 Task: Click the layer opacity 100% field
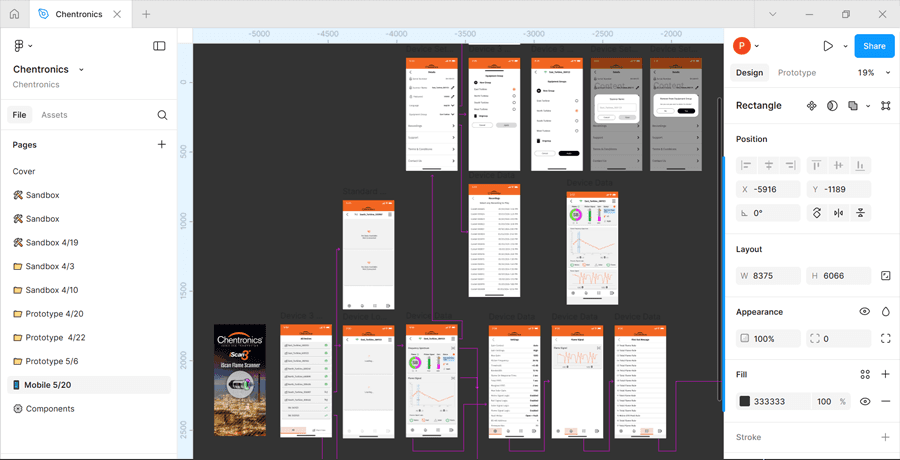tap(768, 339)
